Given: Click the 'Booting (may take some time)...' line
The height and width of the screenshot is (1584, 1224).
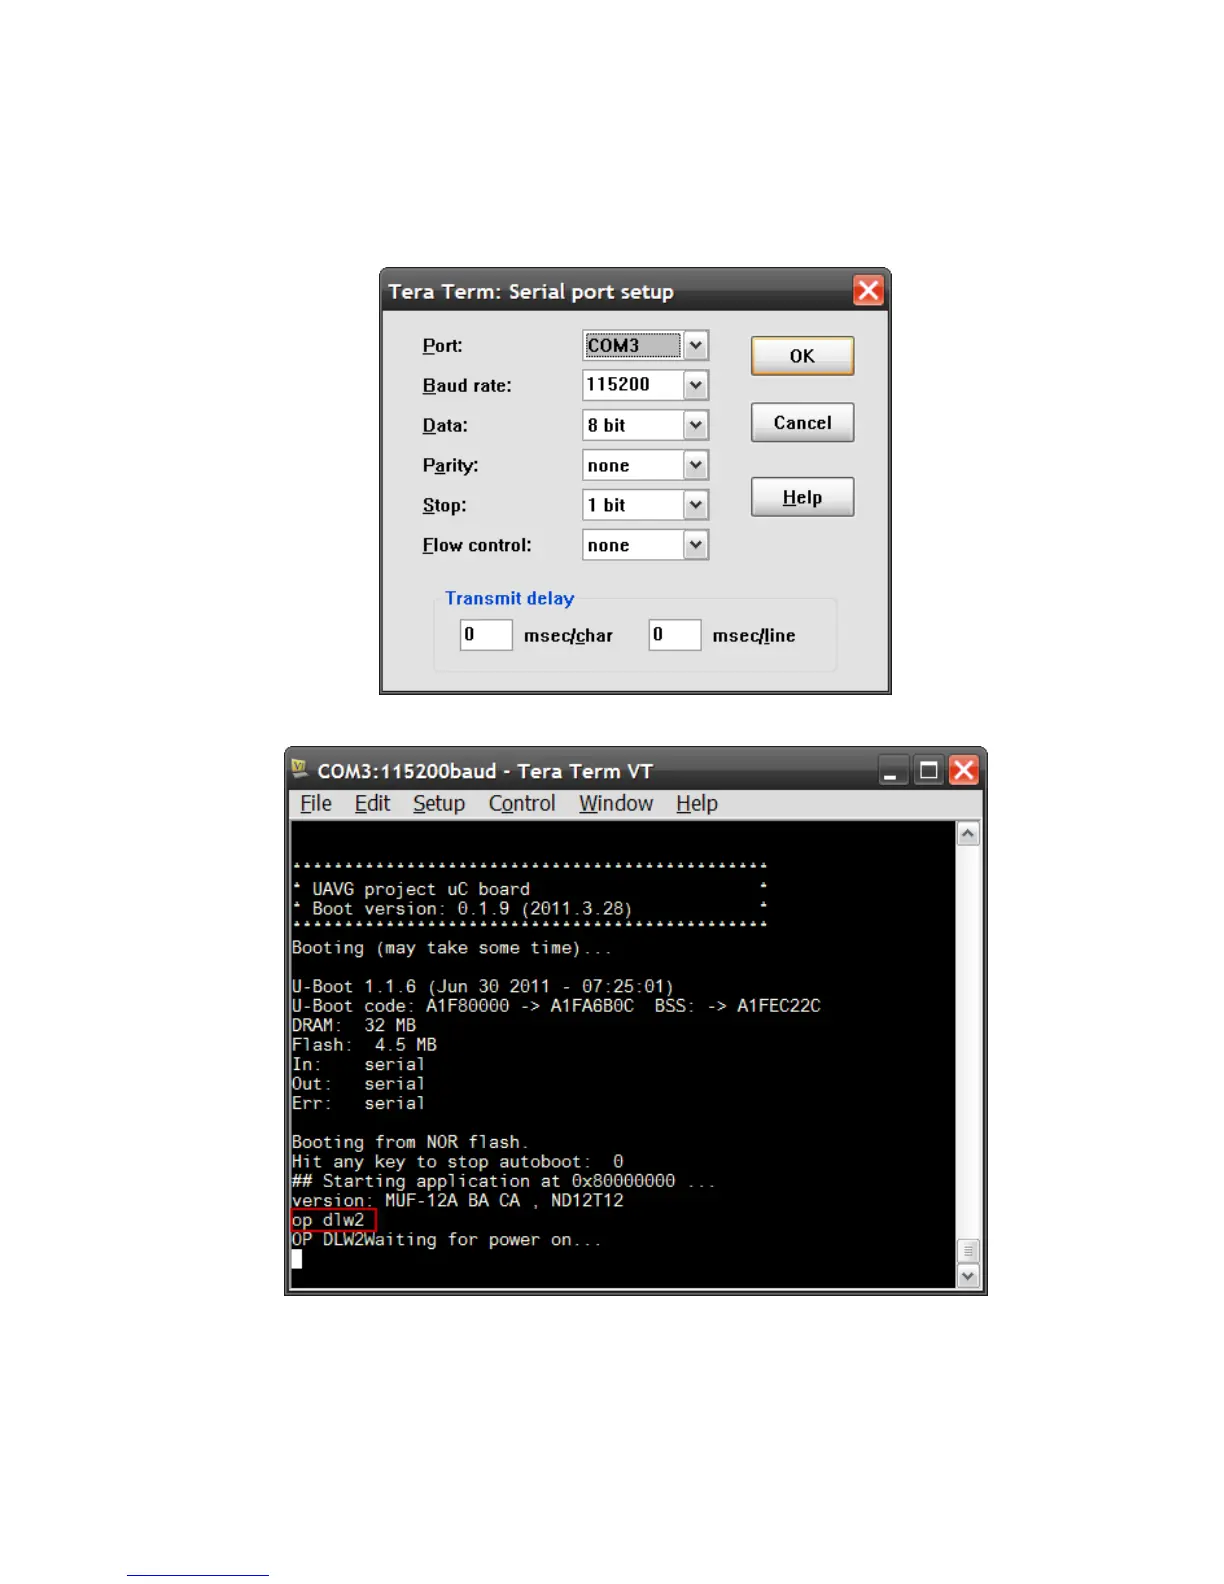Looking at the screenshot, I should tap(452, 948).
